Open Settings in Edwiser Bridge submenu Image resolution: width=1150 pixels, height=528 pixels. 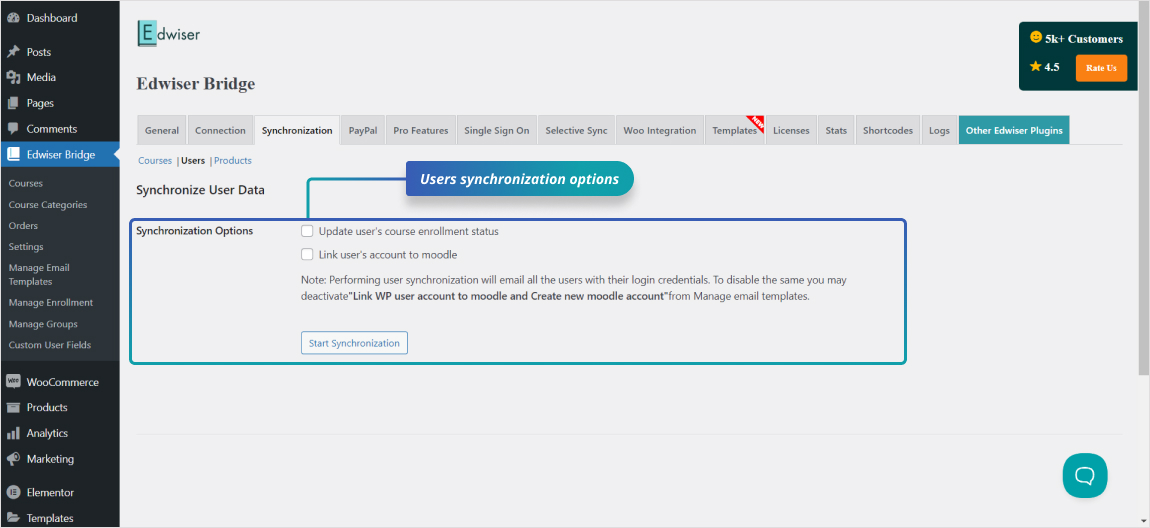[x=26, y=246]
